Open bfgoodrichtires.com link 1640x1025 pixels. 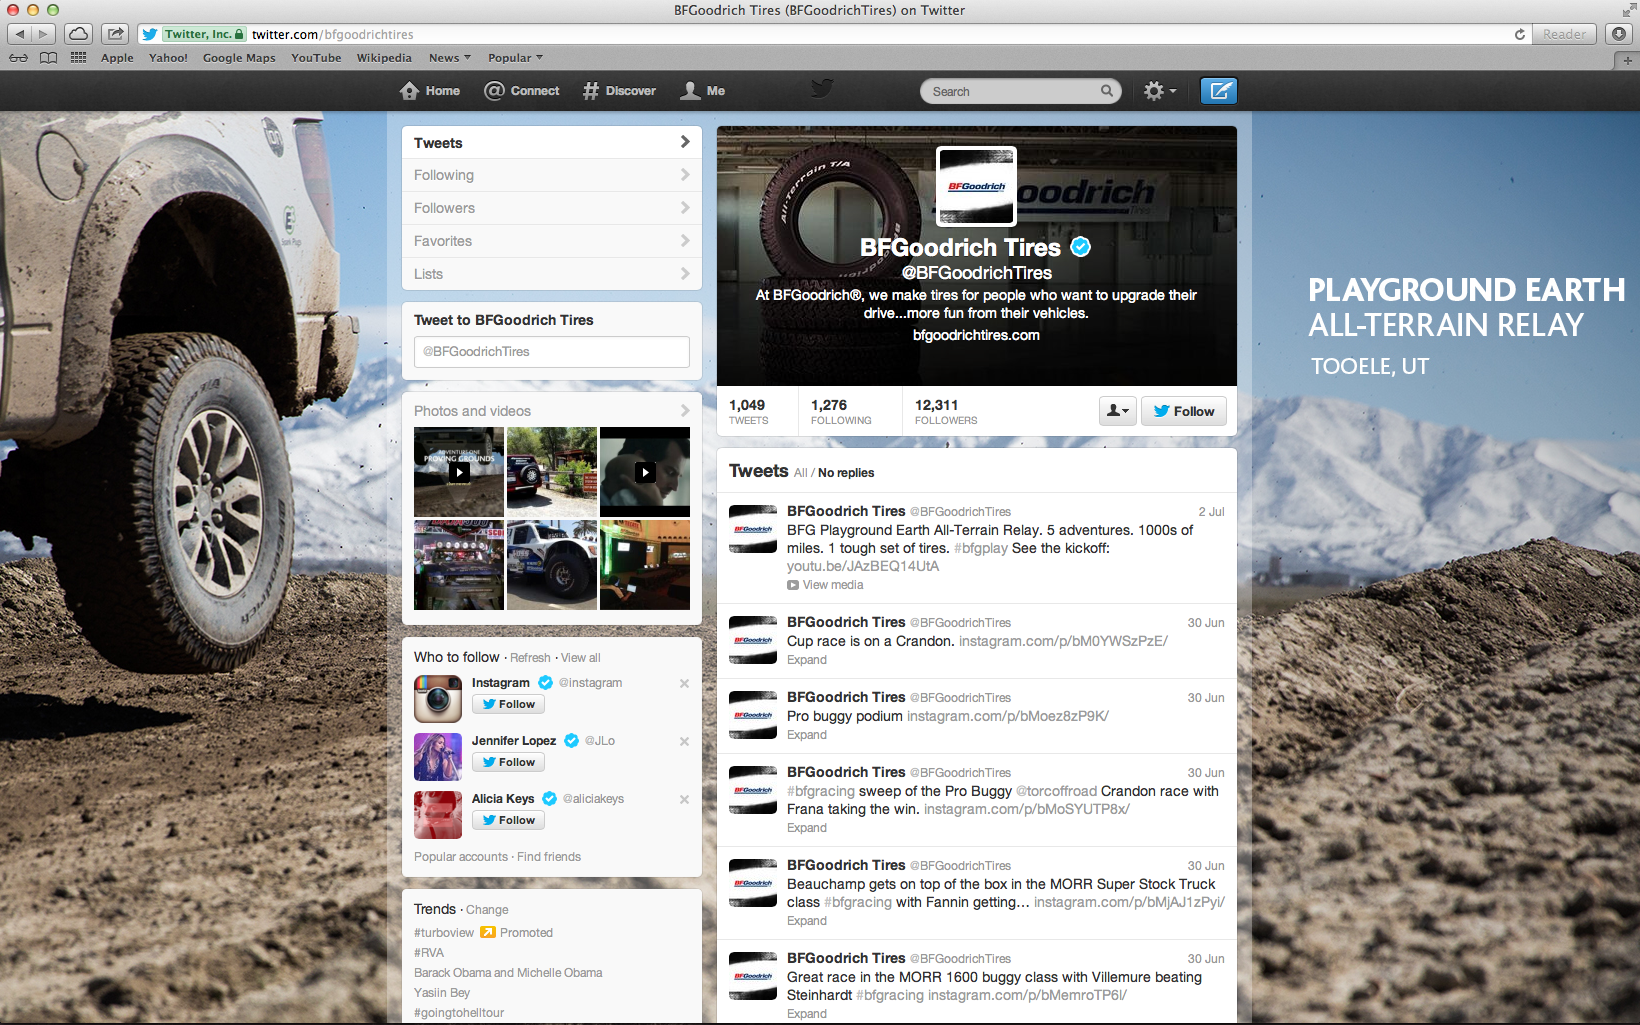pos(976,335)
